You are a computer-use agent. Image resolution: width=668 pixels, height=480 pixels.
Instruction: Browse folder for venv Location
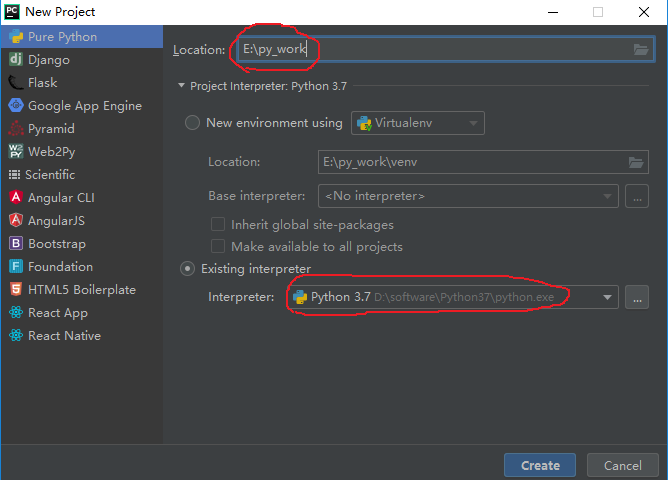tap(636, 162)
